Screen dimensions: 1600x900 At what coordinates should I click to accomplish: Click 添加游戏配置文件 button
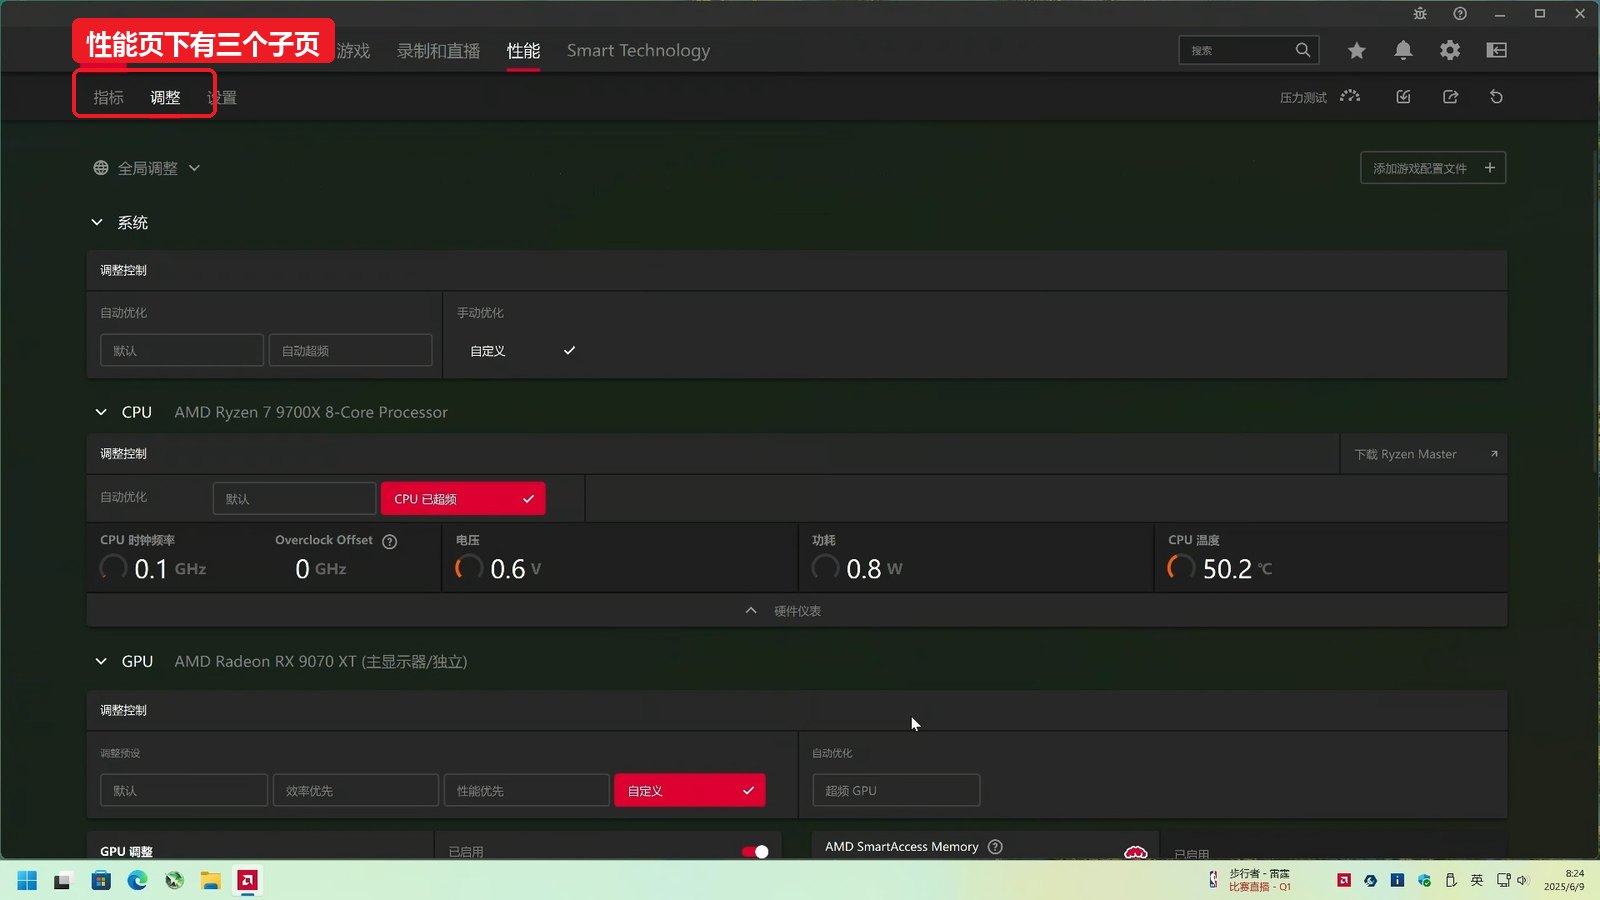coord(1433,168)
